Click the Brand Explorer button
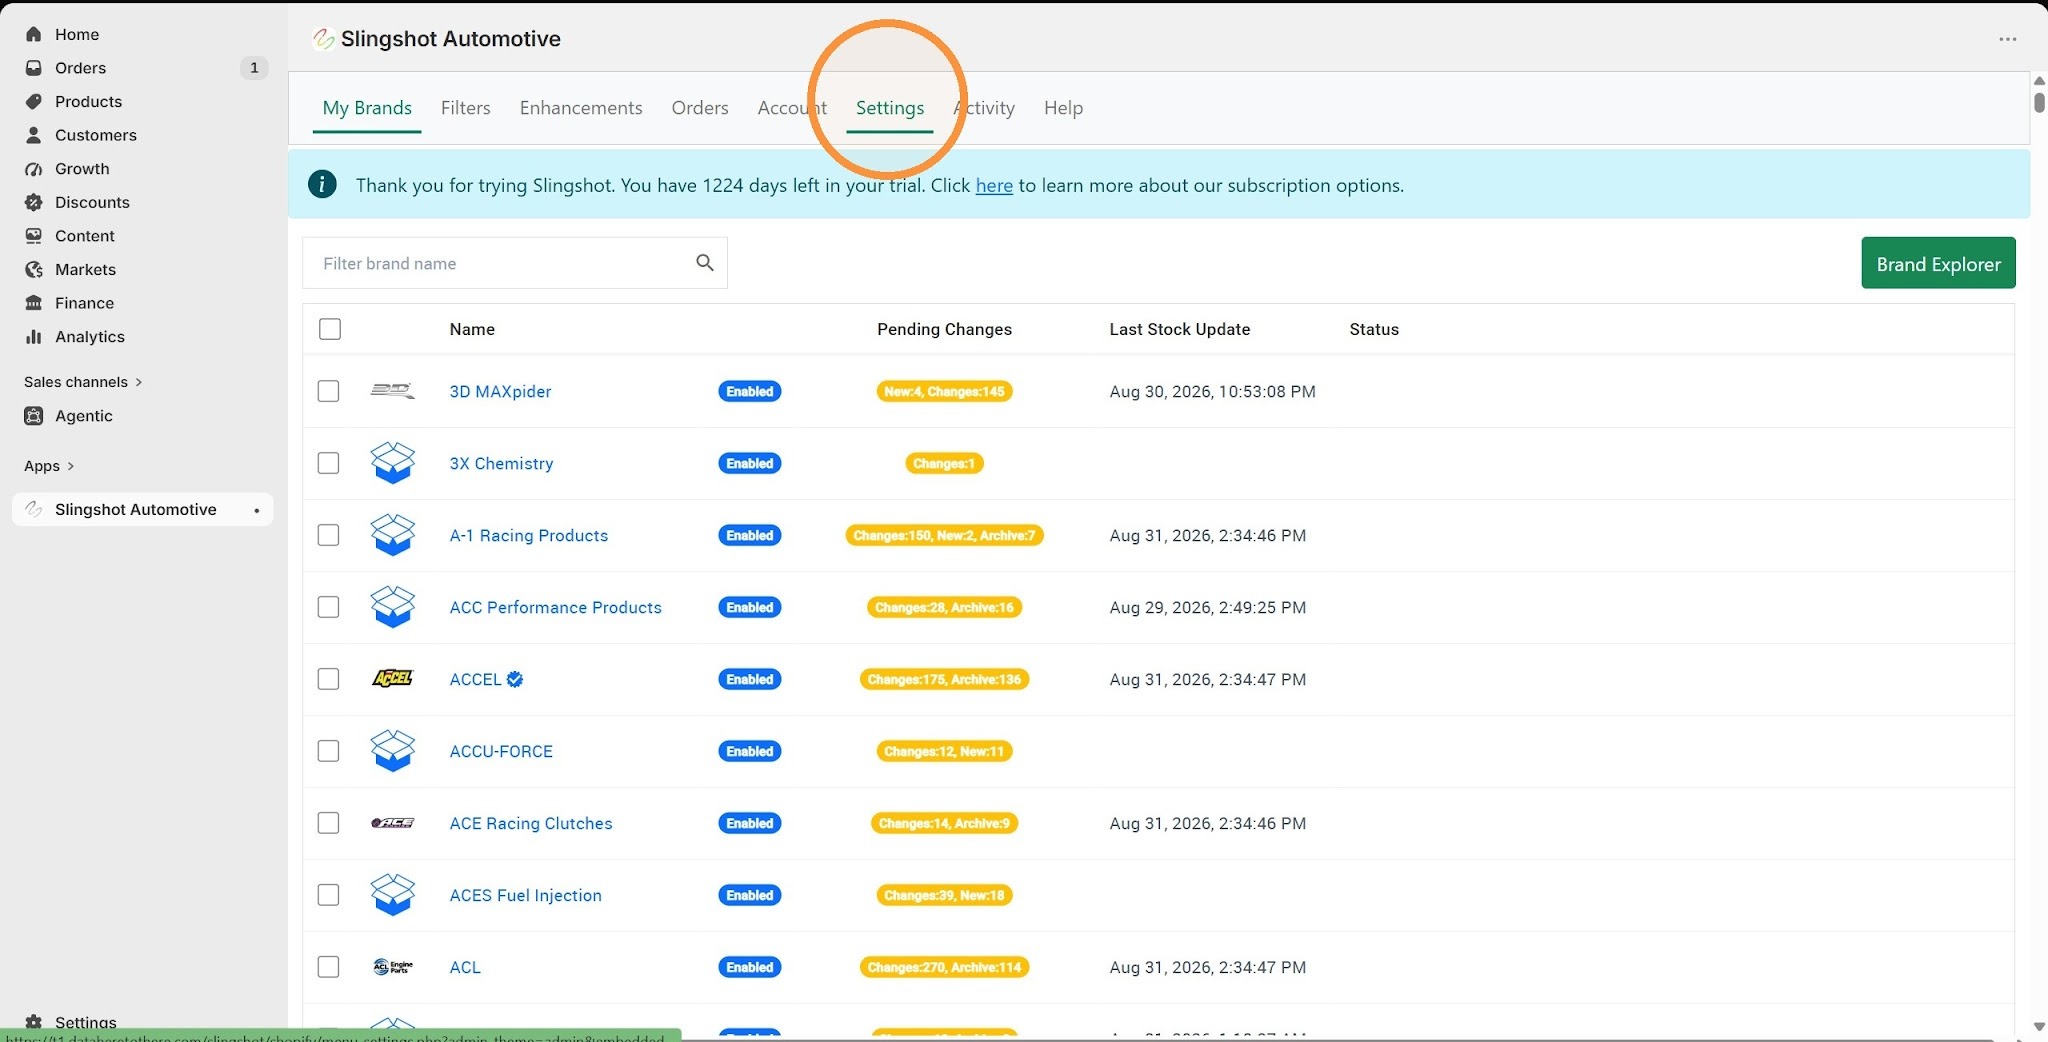This screenshot has width=2048, height=1042. click(x=1938, y=263)
